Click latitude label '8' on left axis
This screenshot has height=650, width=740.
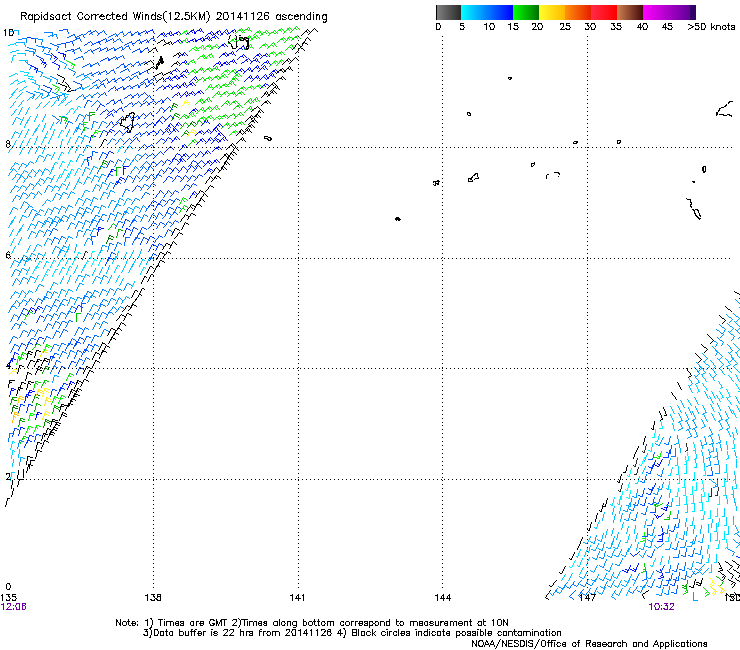8,144
